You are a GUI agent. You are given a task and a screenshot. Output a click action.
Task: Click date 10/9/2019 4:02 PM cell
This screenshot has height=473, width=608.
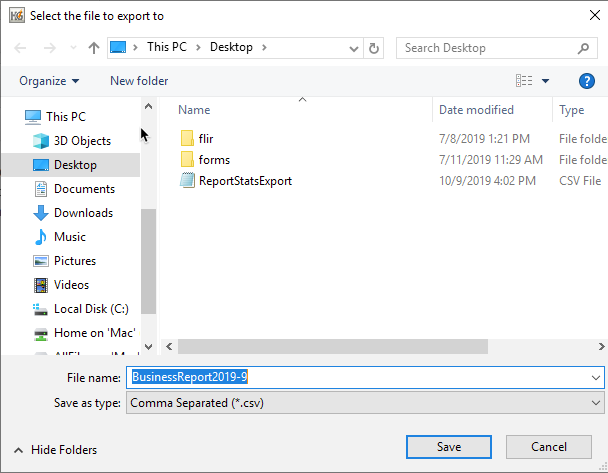(487, 181)
